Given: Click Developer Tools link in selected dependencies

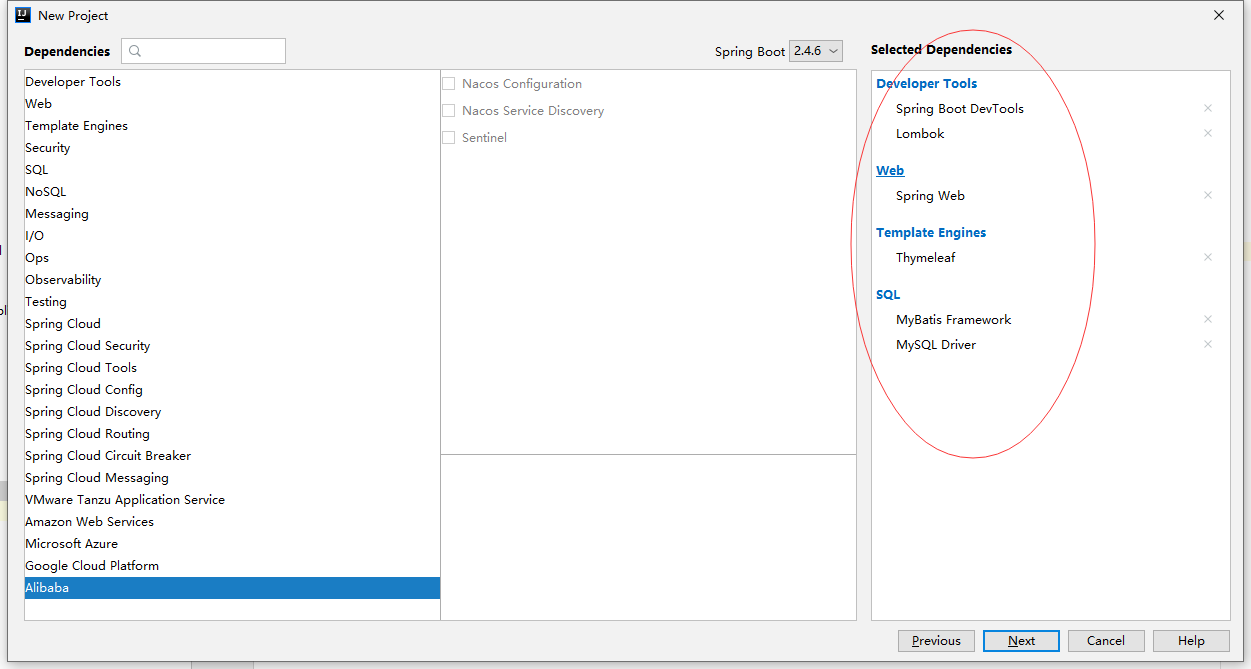Looking at the screenshot, I should click(x=926, y=84).
